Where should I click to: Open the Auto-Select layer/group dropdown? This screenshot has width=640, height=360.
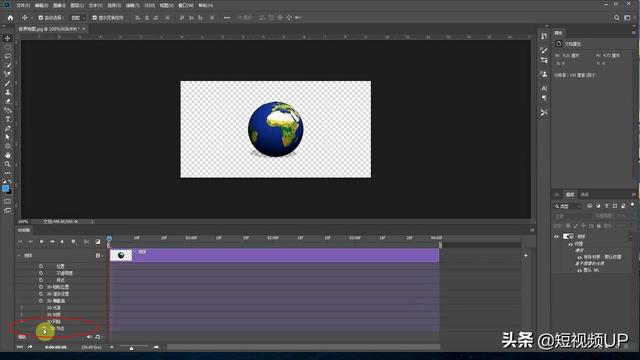pos(78,18)
